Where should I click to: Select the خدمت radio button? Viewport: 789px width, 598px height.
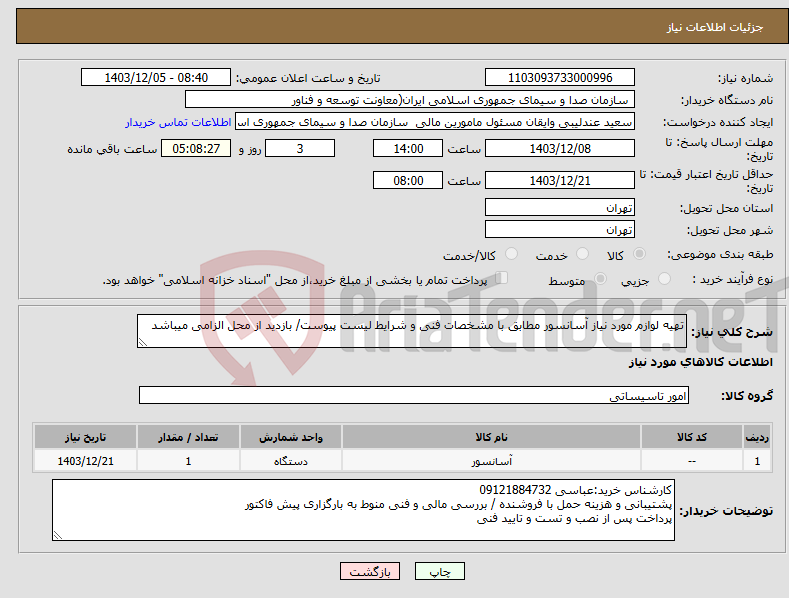(582, 254)
